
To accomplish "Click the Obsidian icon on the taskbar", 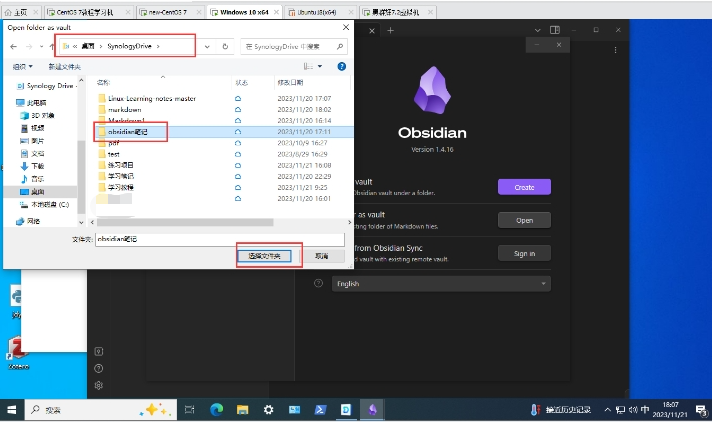I will pyautogui.click(x=372, y=410).
